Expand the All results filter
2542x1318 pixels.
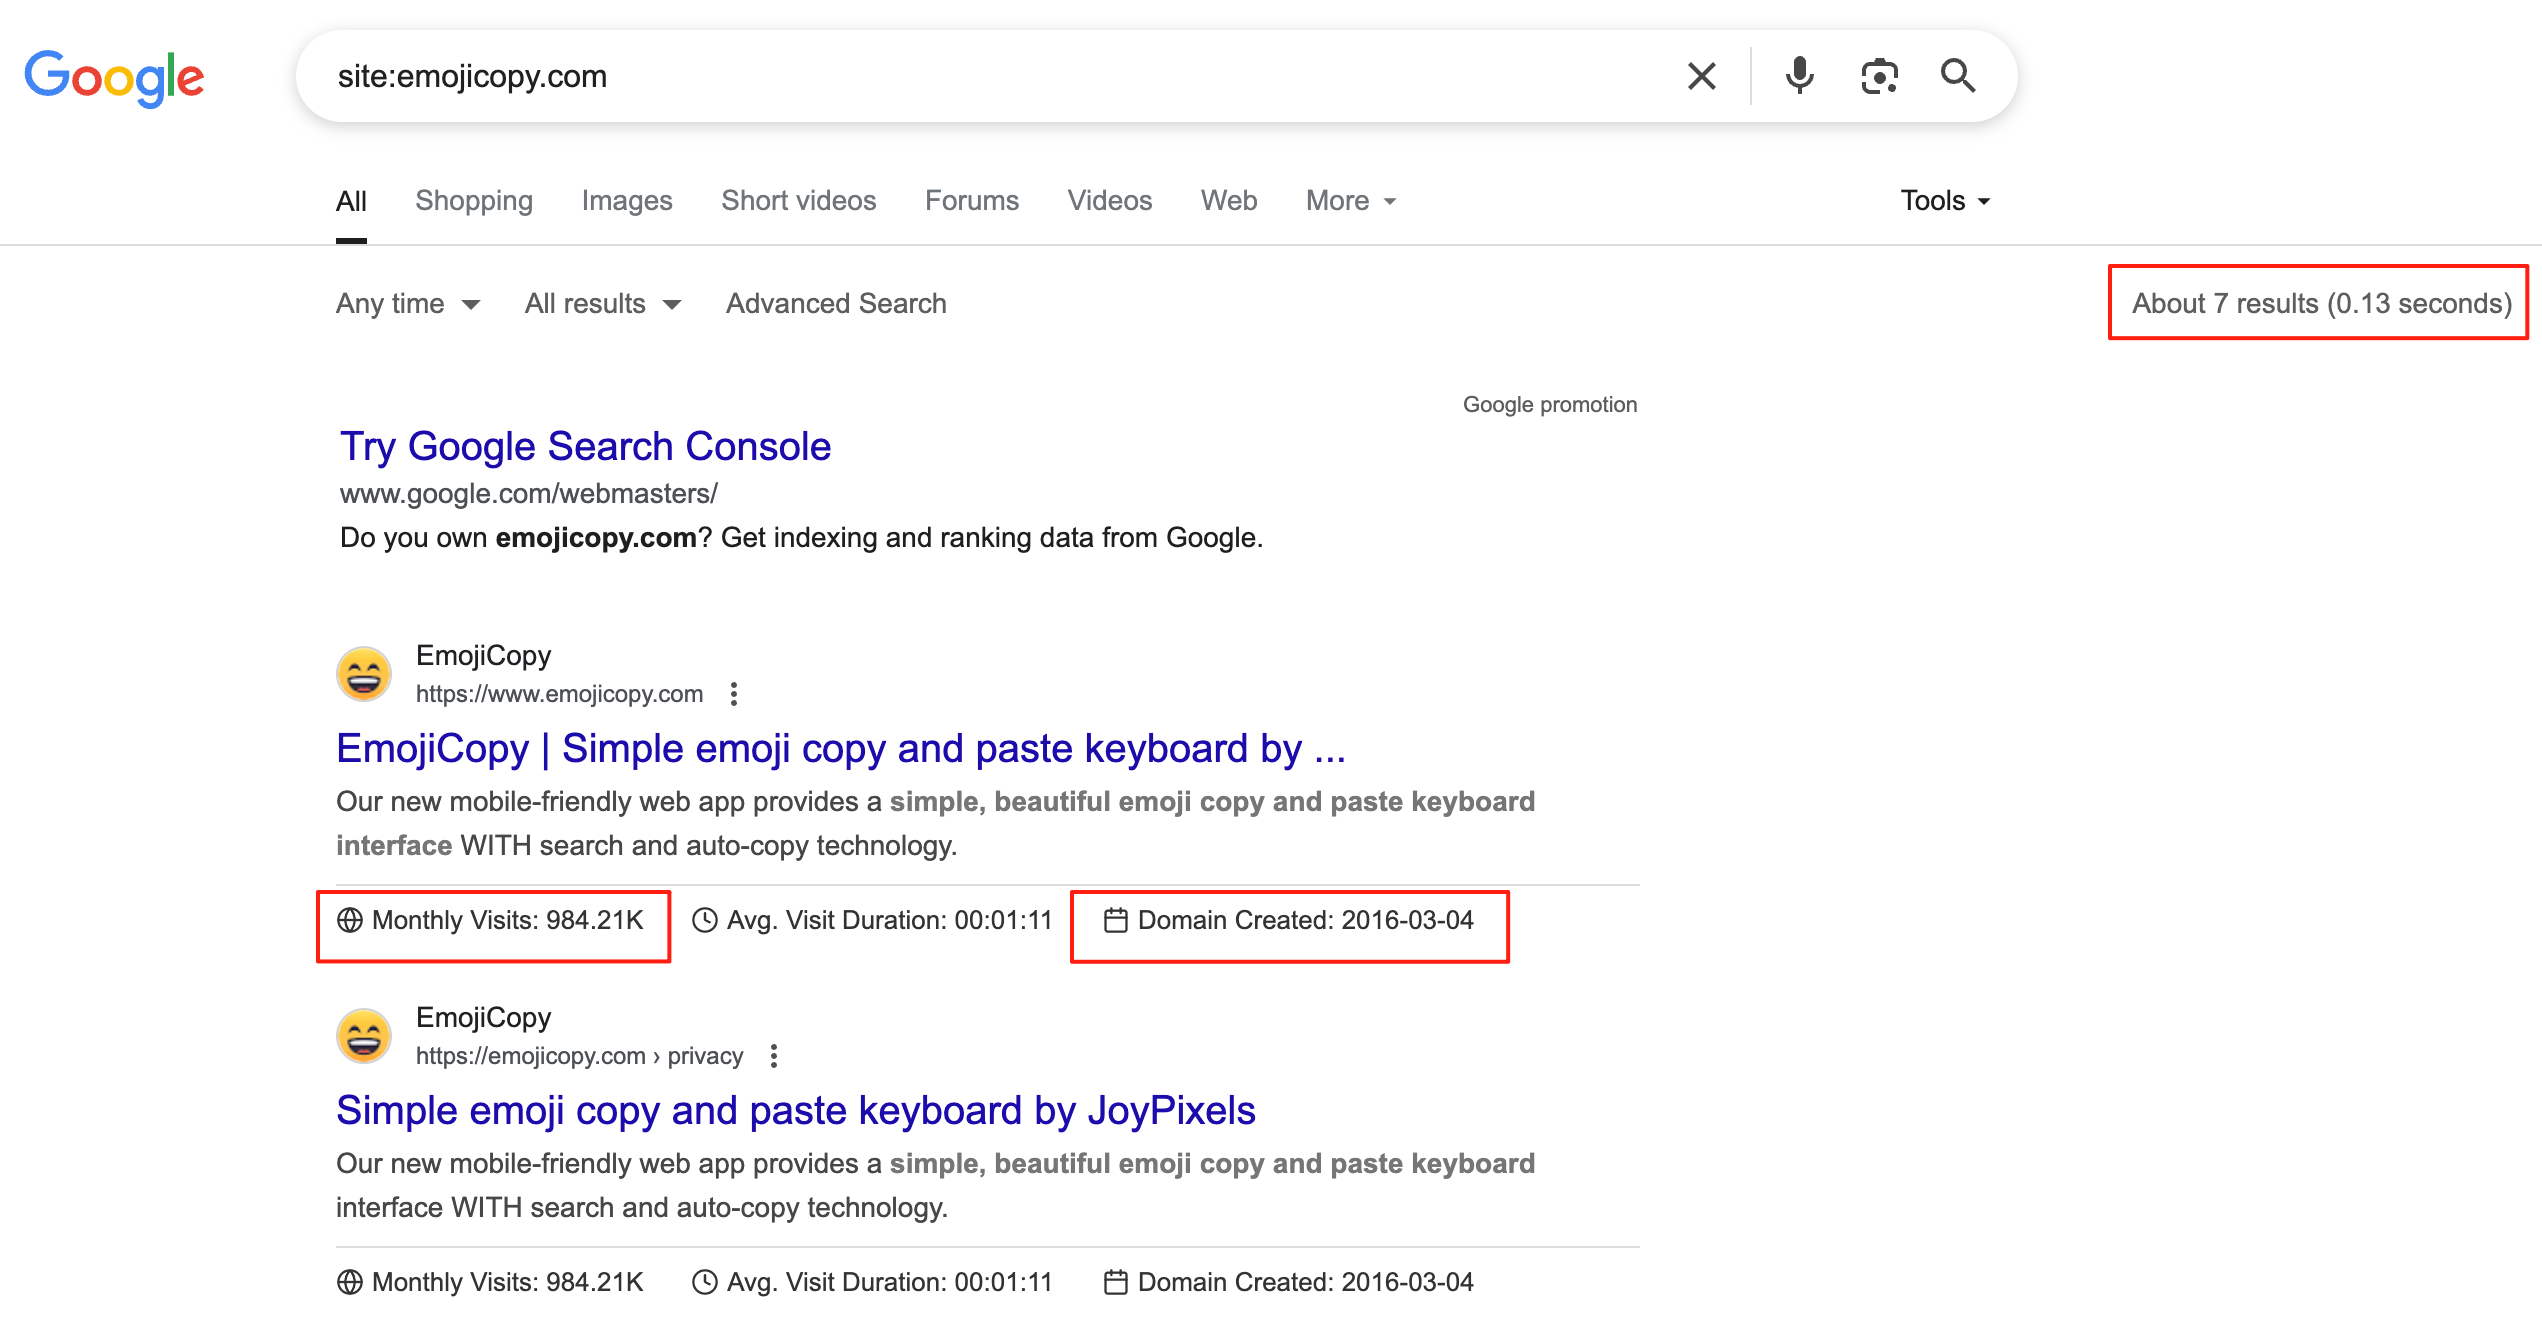[x=603, y=304]
